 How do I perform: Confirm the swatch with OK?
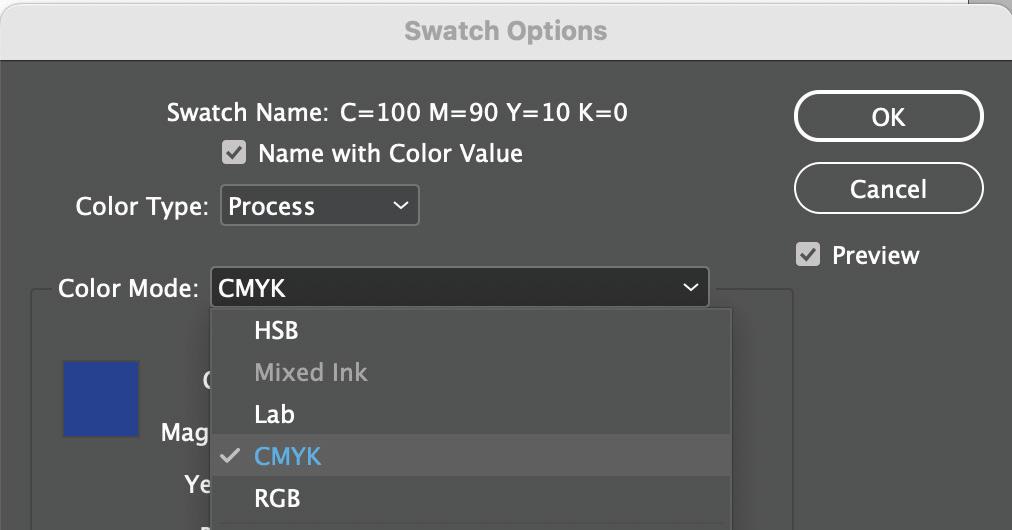click(x=888, y=117)
